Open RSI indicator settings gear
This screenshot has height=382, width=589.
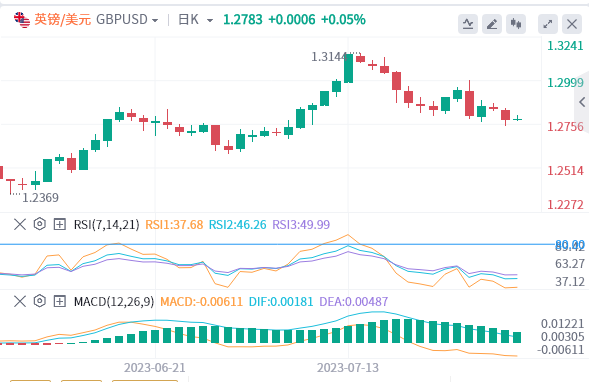(x=39, y=224)
